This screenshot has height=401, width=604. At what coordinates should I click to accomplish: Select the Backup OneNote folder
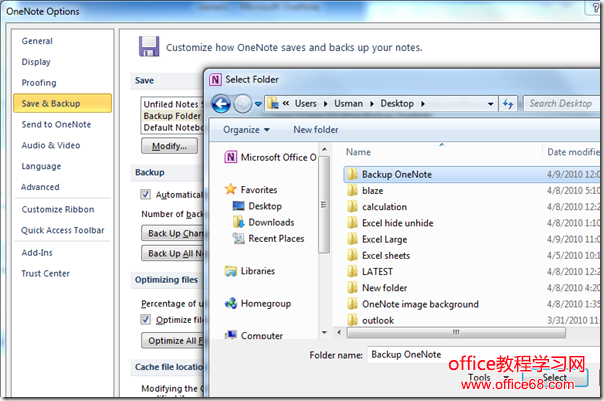click(x=397, y=173)
